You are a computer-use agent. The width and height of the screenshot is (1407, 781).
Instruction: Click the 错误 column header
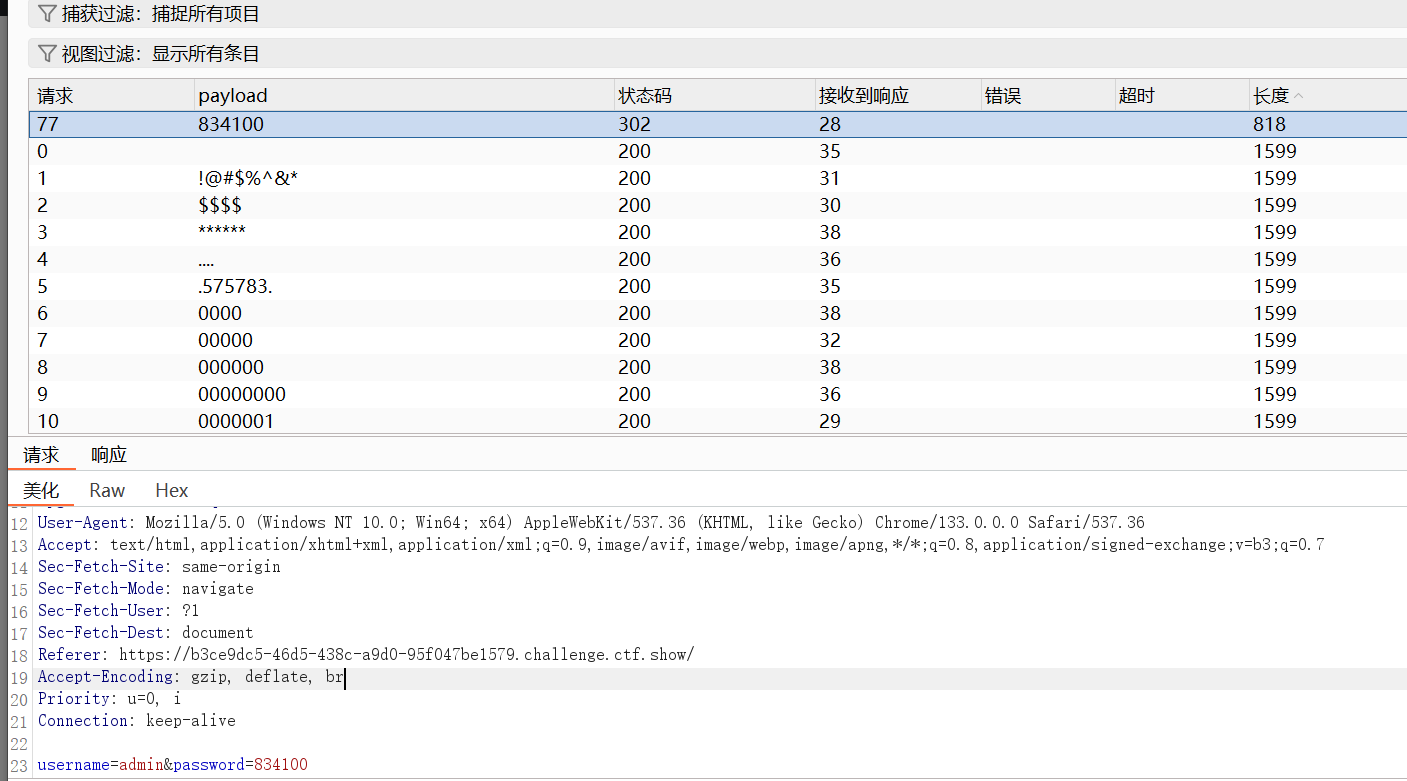coord(1003,96)
